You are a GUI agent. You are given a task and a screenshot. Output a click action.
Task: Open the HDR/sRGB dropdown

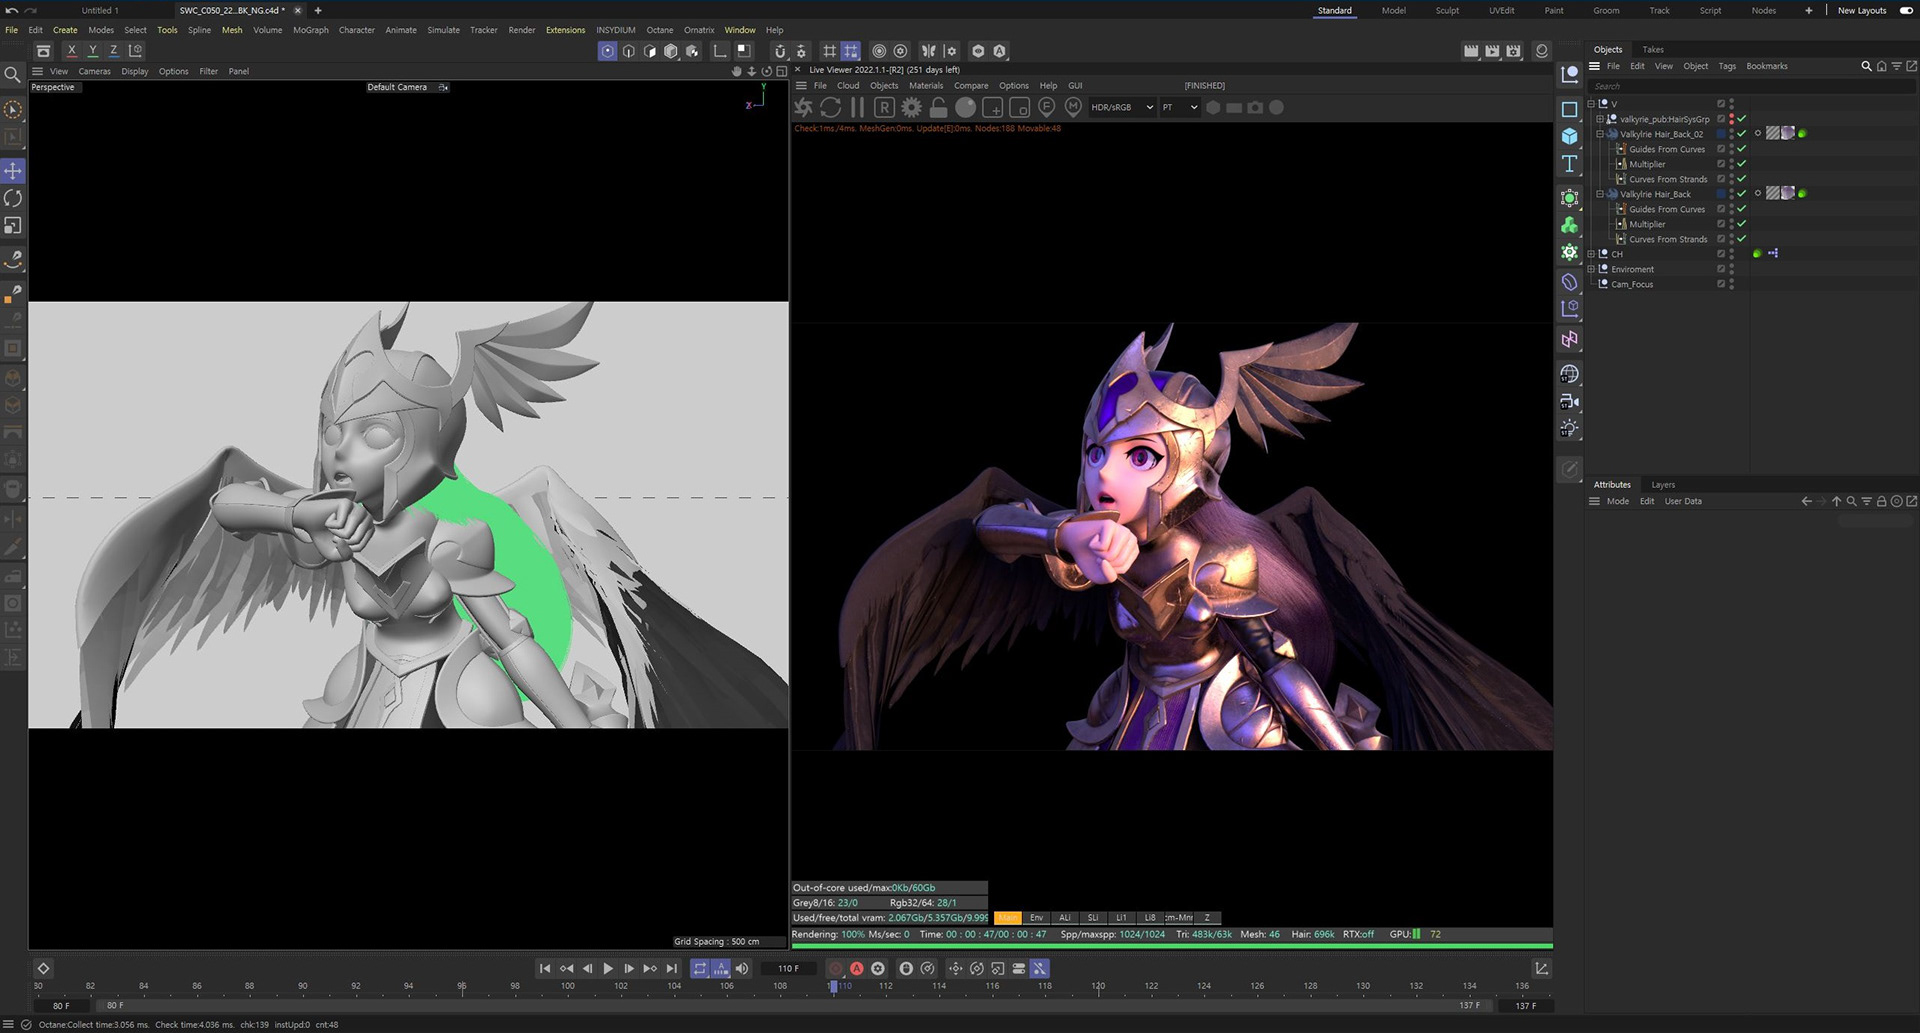(x=1120, y=107)
